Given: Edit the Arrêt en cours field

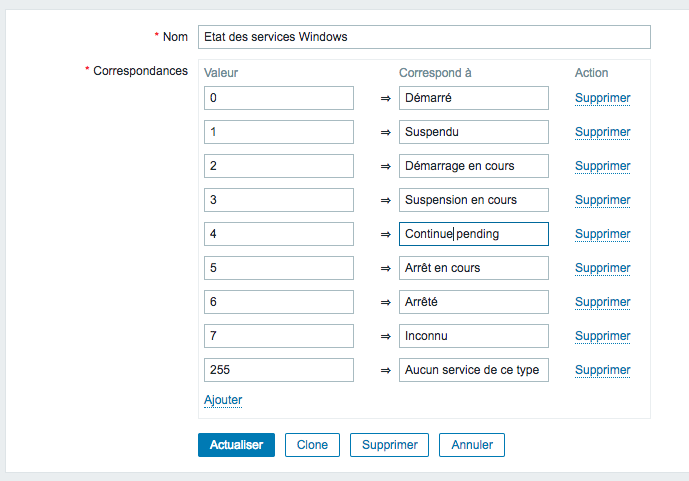Looking at the screenshot, I should click(474, 268).
